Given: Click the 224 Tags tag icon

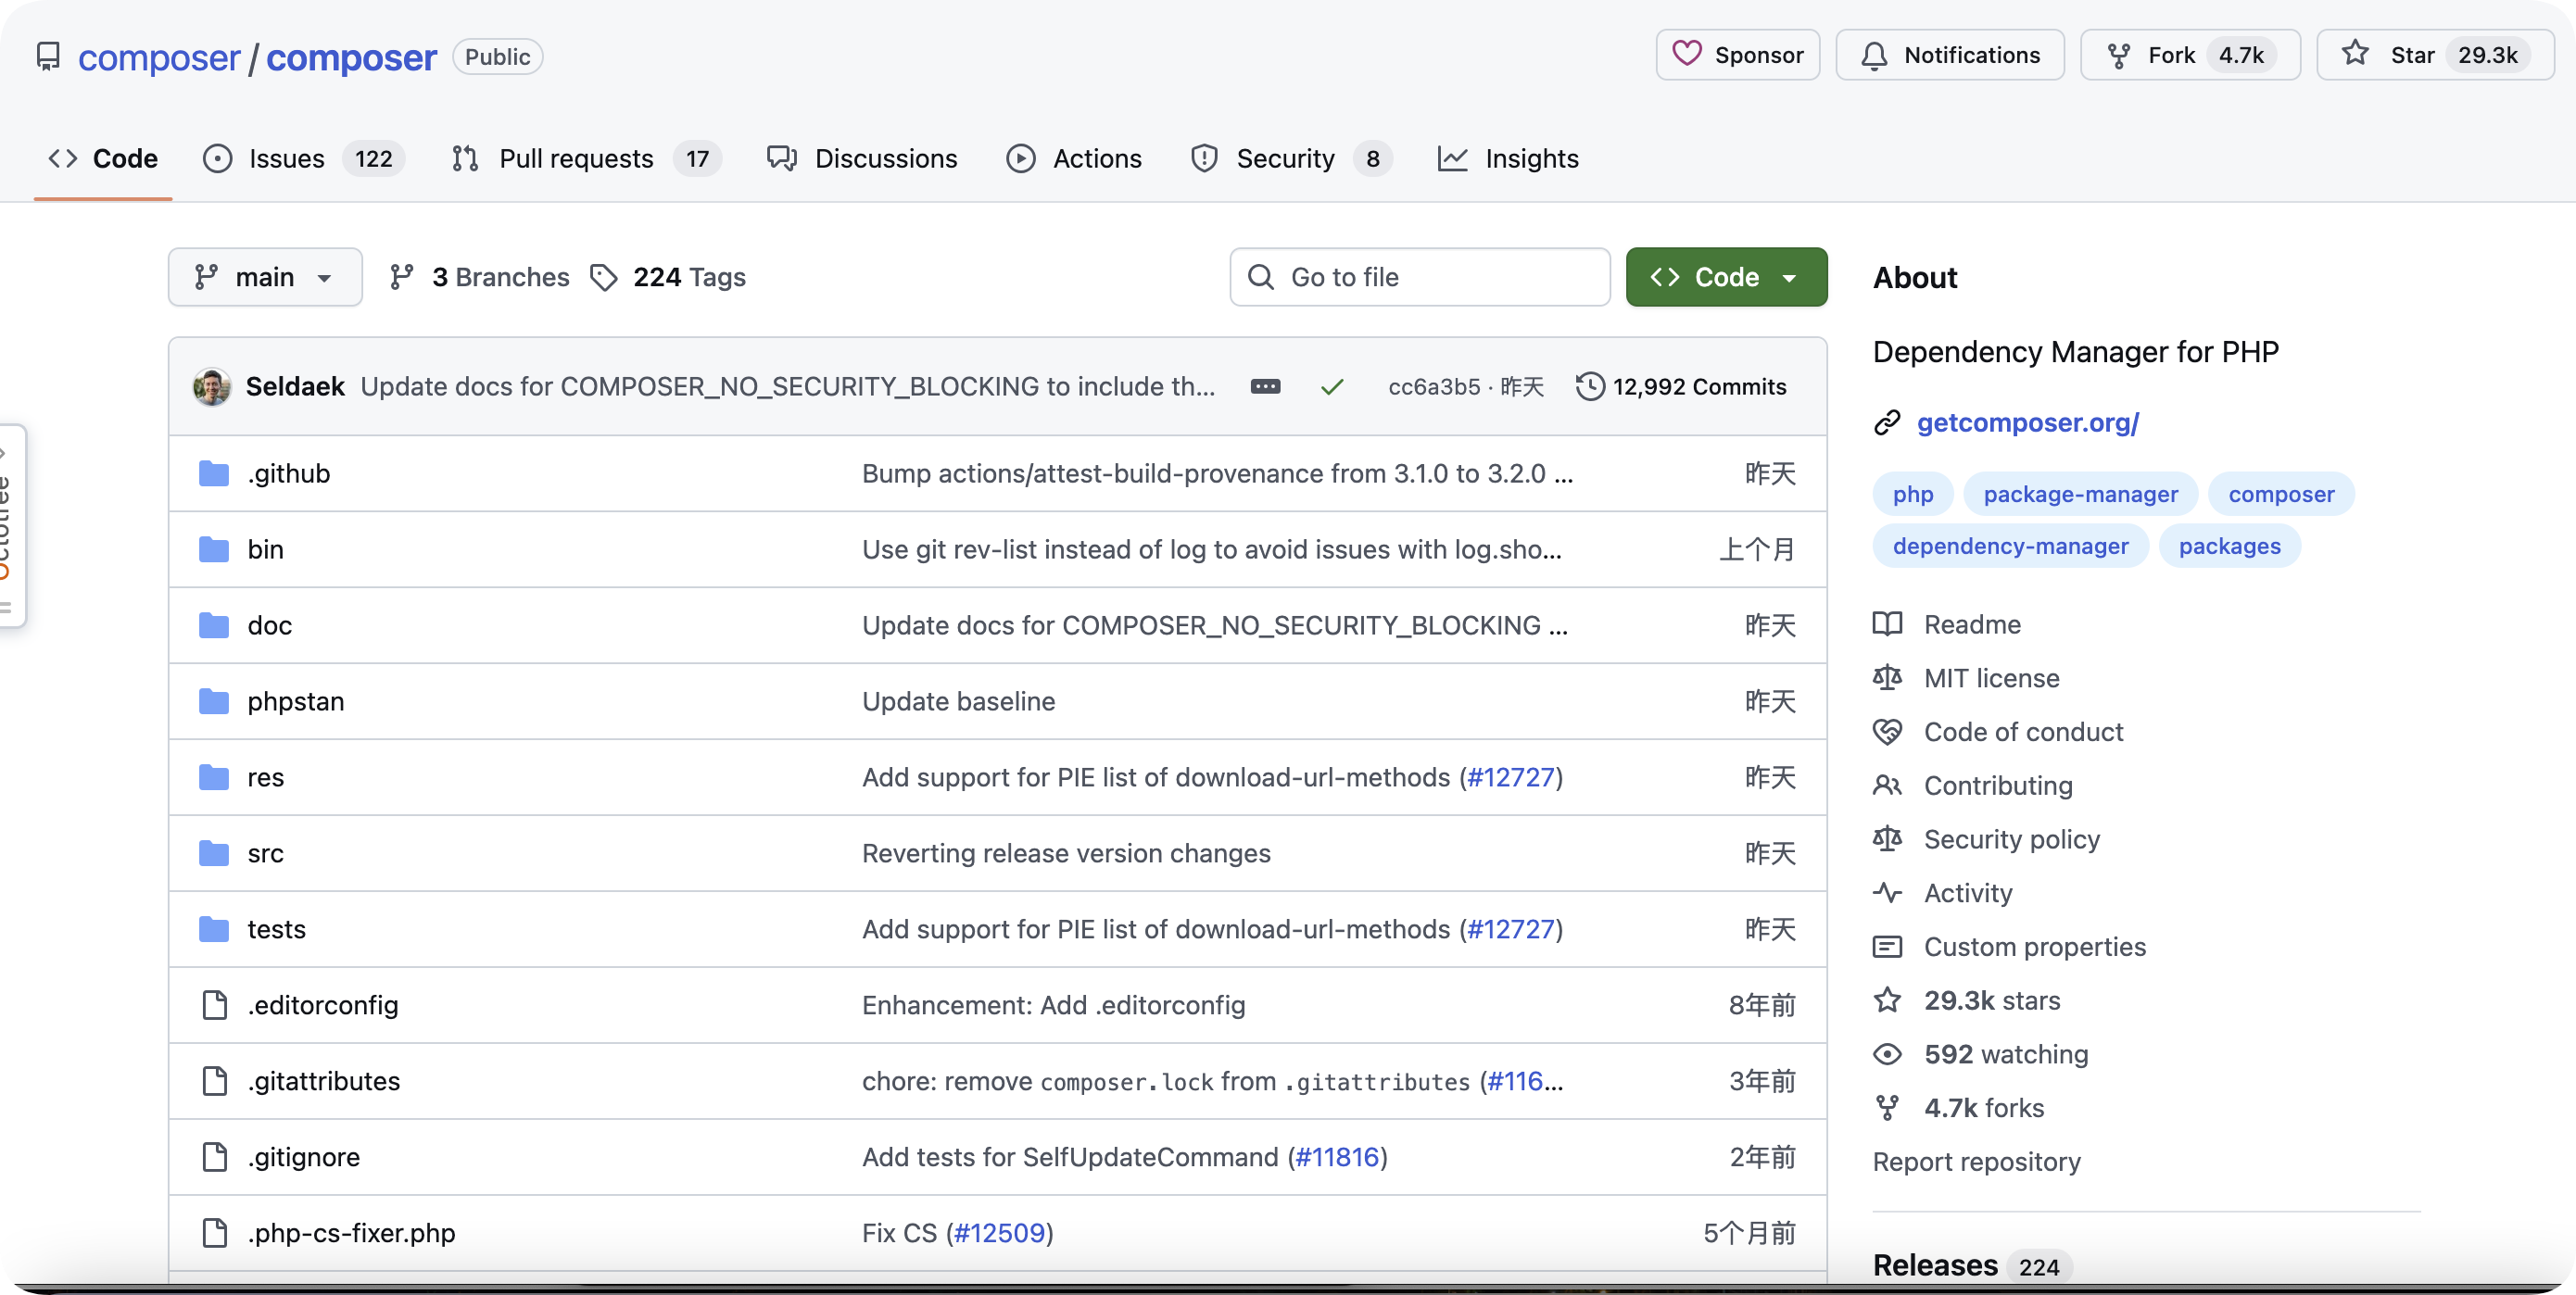Looking at the screenshot, I should (x=604, y=277).
